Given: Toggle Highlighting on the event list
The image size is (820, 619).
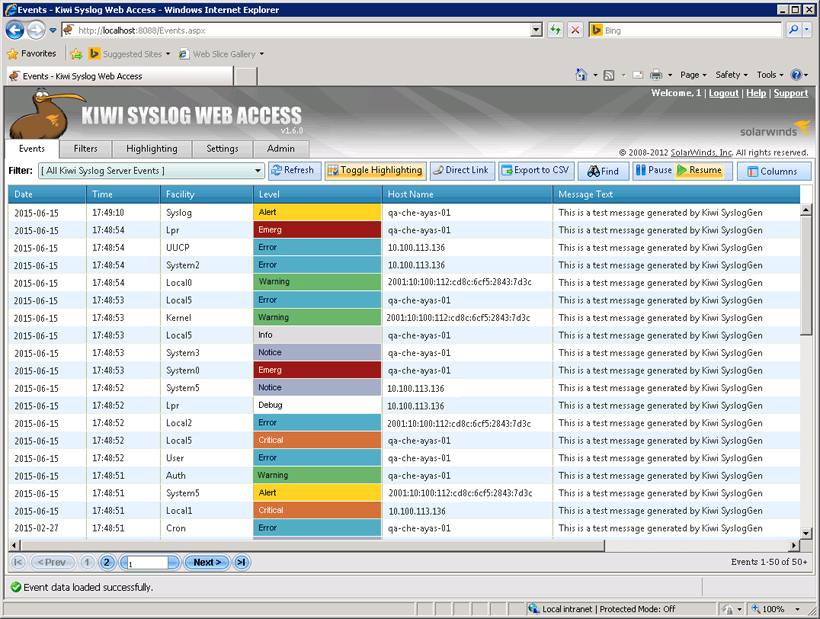Looking at the screenshot, I should (x=375, y=170).
